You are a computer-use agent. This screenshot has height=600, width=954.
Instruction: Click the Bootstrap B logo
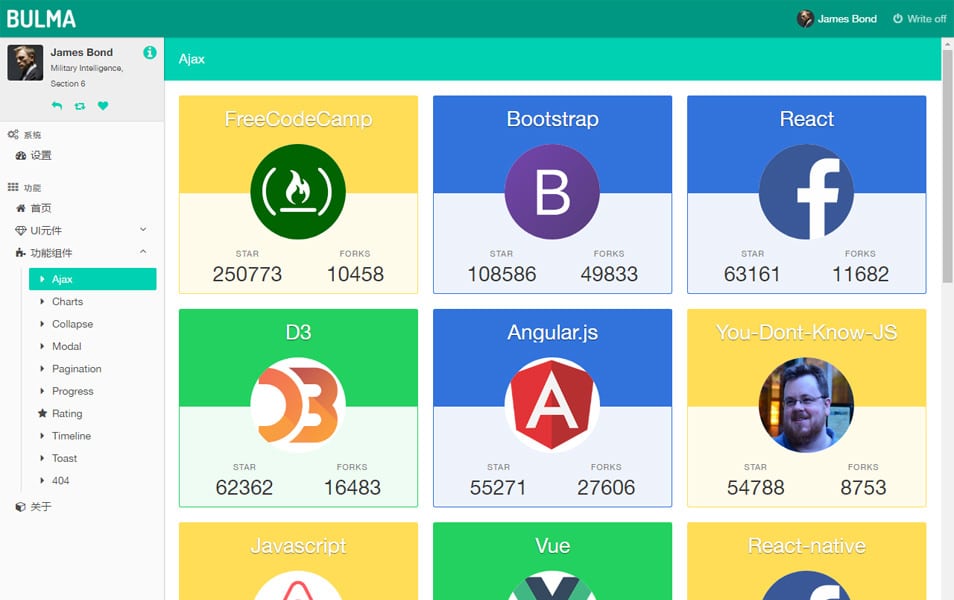tap(552, 192)
